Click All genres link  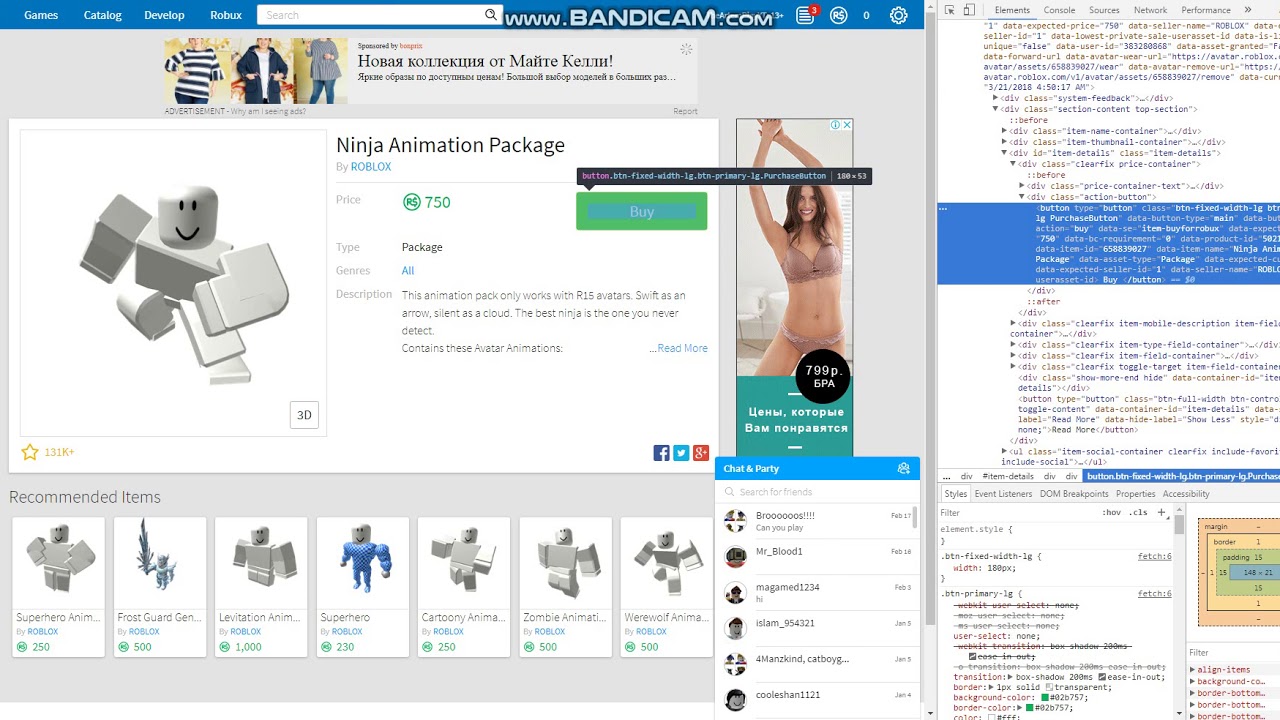pyautogui.click(x=408, y=271)
